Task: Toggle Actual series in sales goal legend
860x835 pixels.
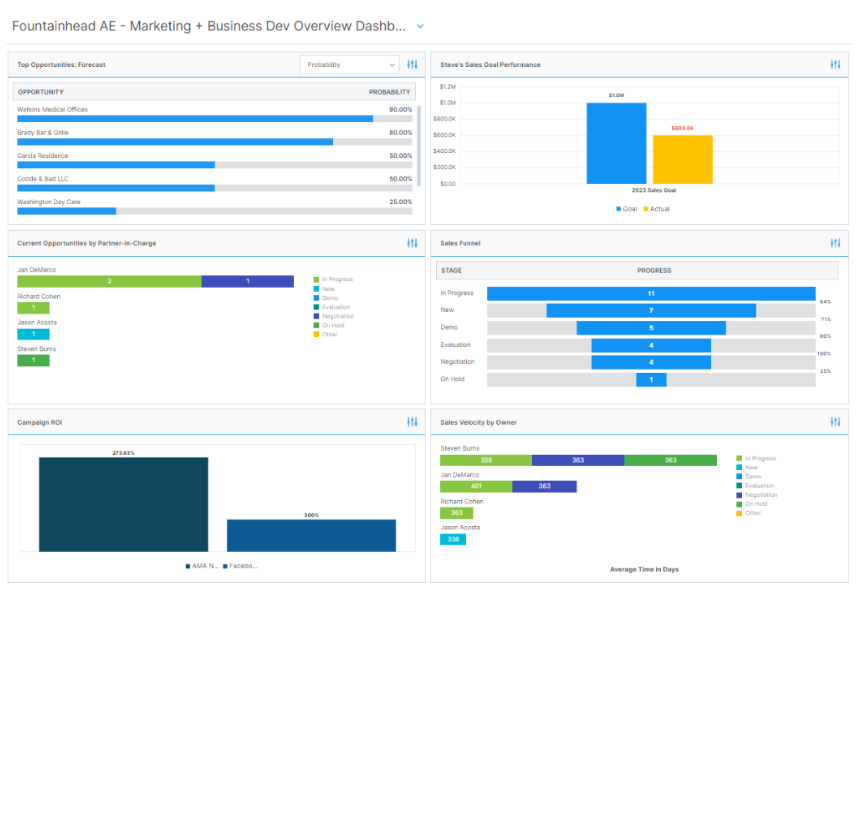Action: pos(656,209)
